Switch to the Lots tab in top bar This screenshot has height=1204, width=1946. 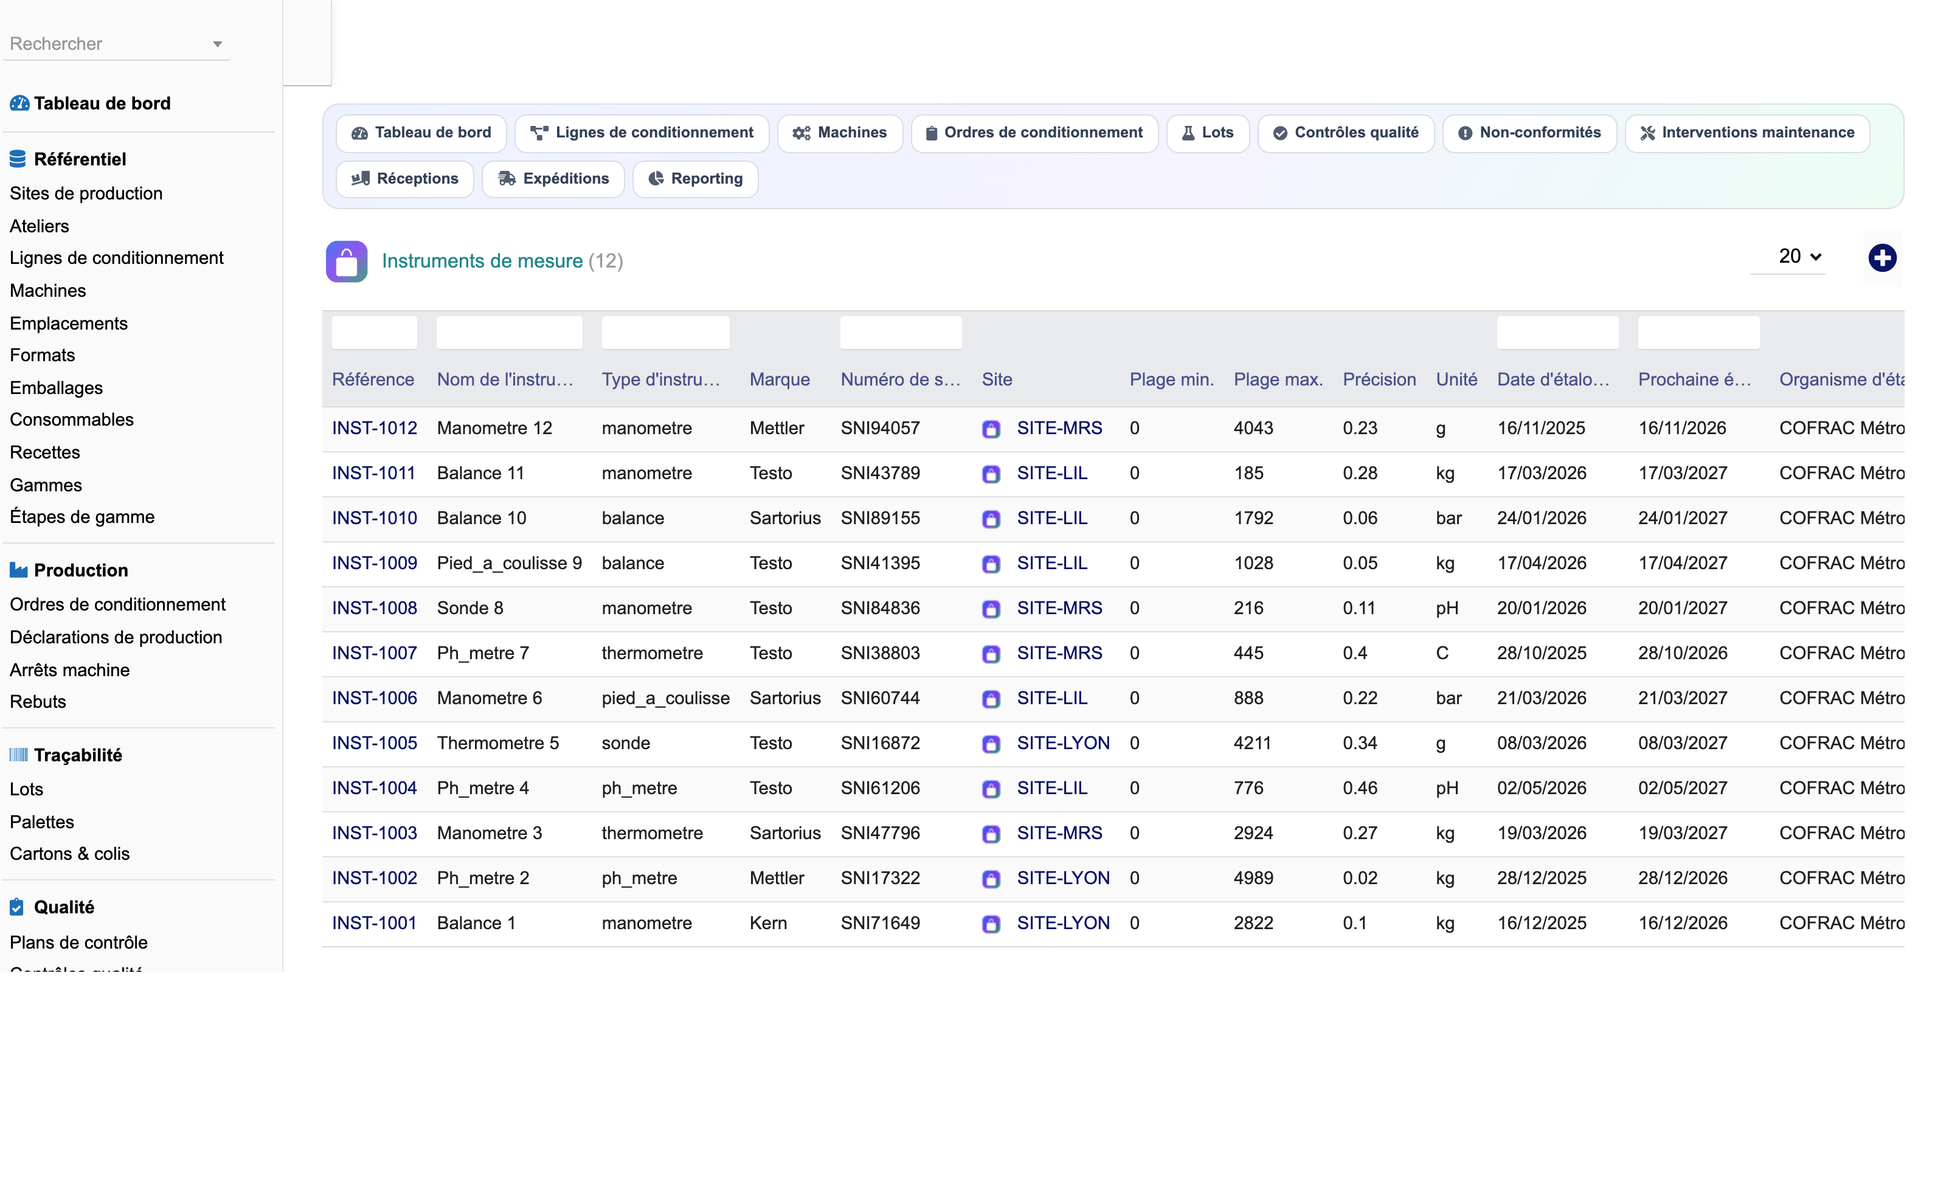(x=1208, y=133)
